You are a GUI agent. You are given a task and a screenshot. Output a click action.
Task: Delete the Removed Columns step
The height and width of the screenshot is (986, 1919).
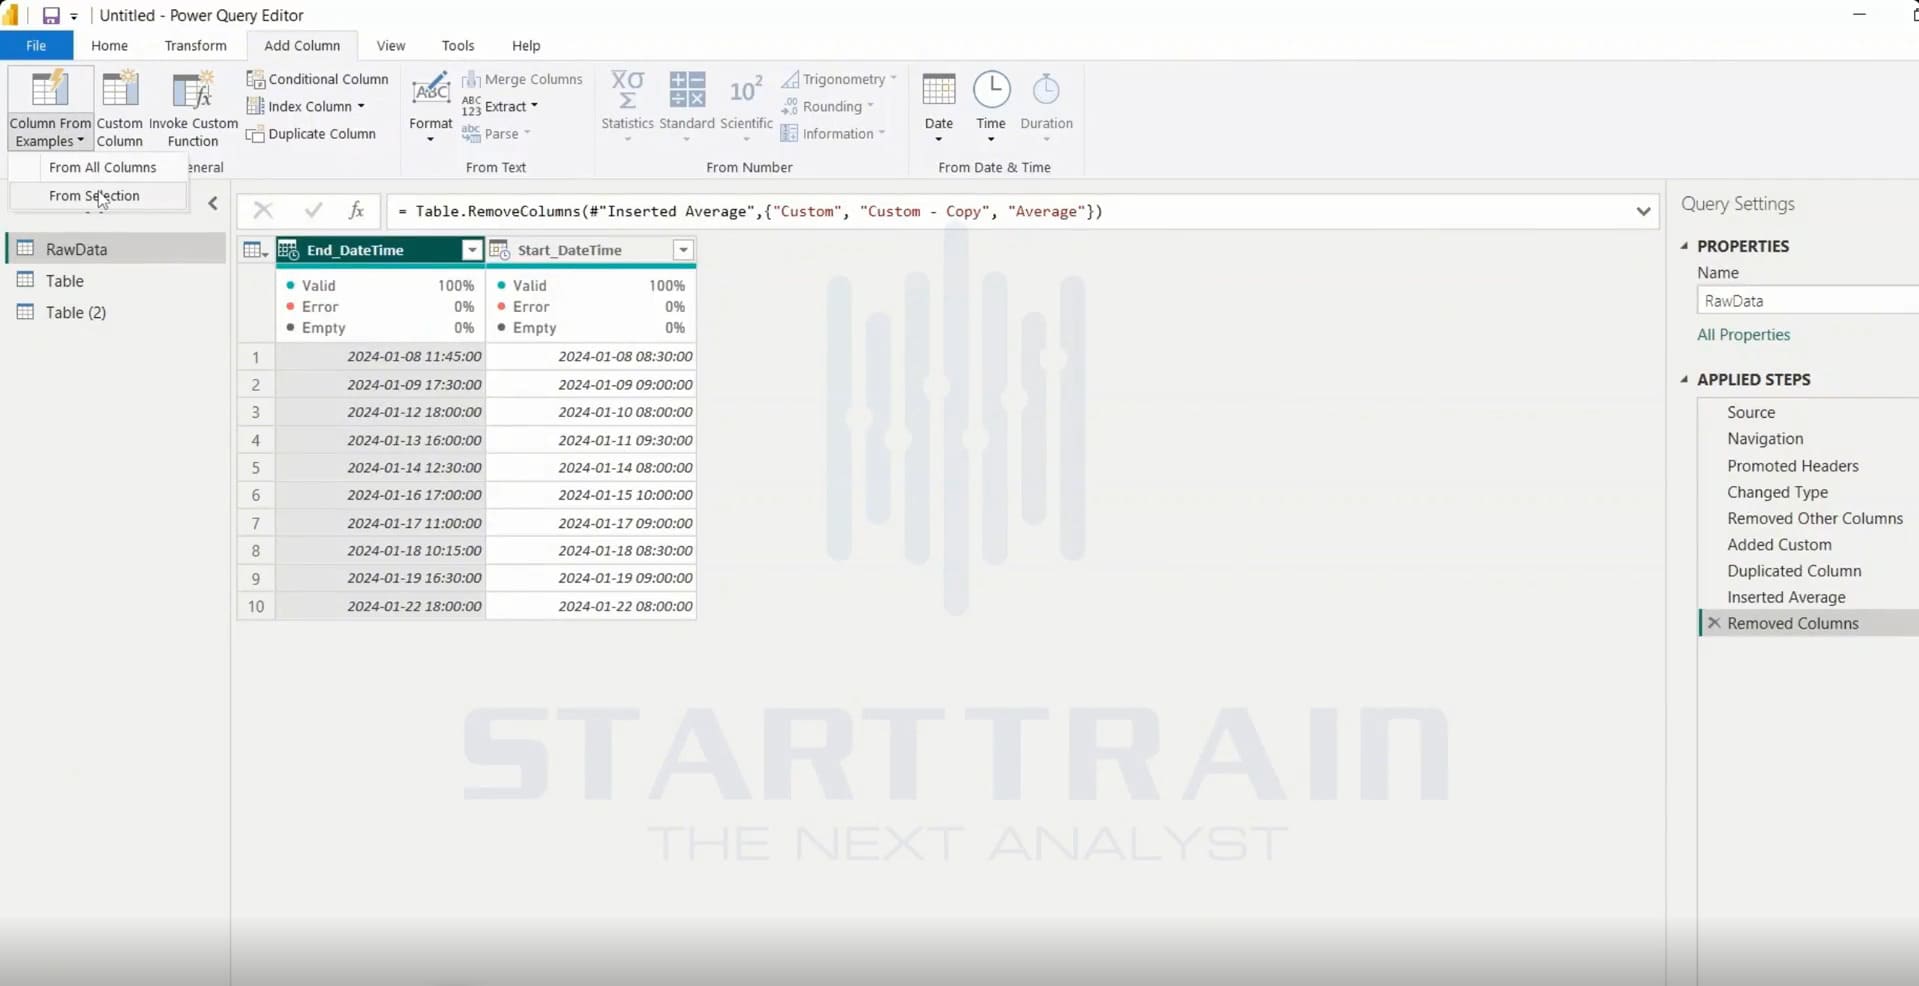click(1714, 623)
